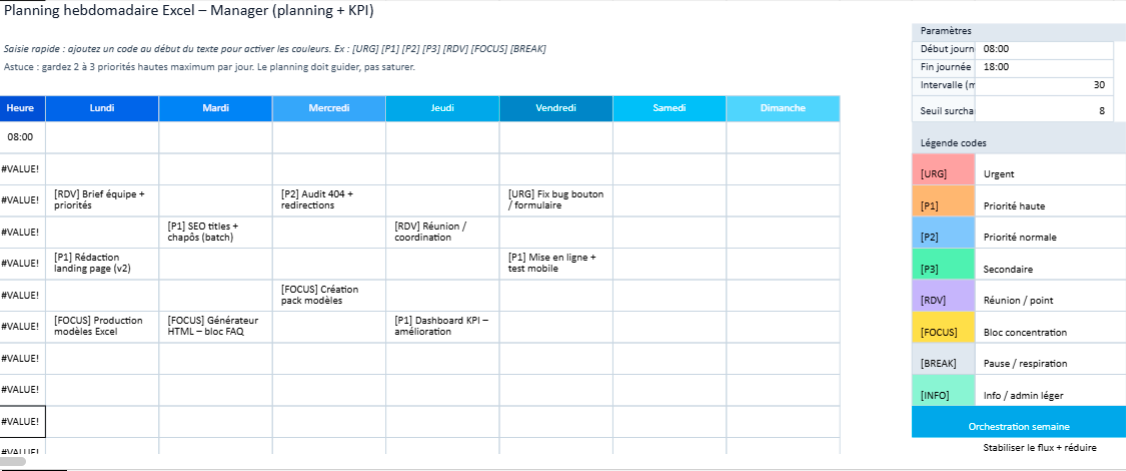The height and width of the screenshot is (471, 1126).
Task: Select the '[P1] SEO titles + chapôs' cell
Action: coord(215,231)
